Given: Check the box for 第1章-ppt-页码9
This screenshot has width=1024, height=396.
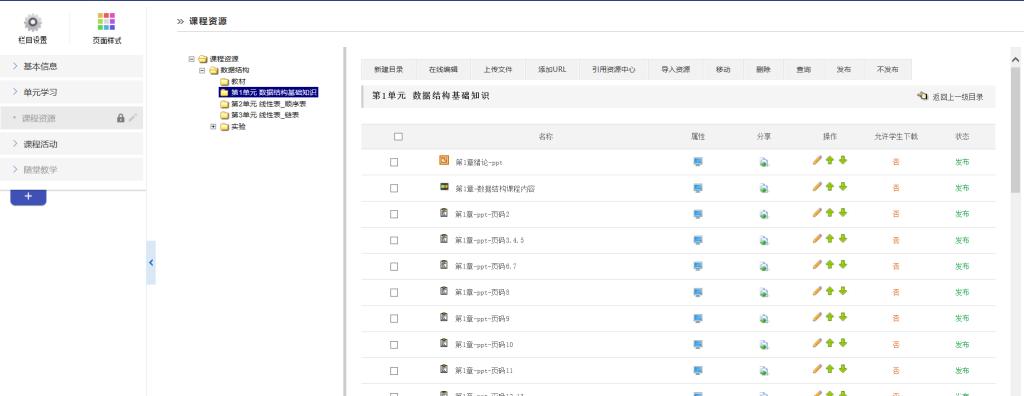Looking at the screenshot, I should 394,318.
